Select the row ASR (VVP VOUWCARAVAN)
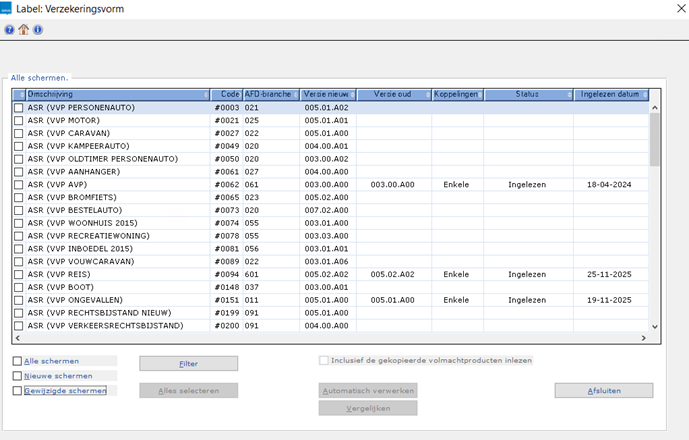 (x=331, y=262)
